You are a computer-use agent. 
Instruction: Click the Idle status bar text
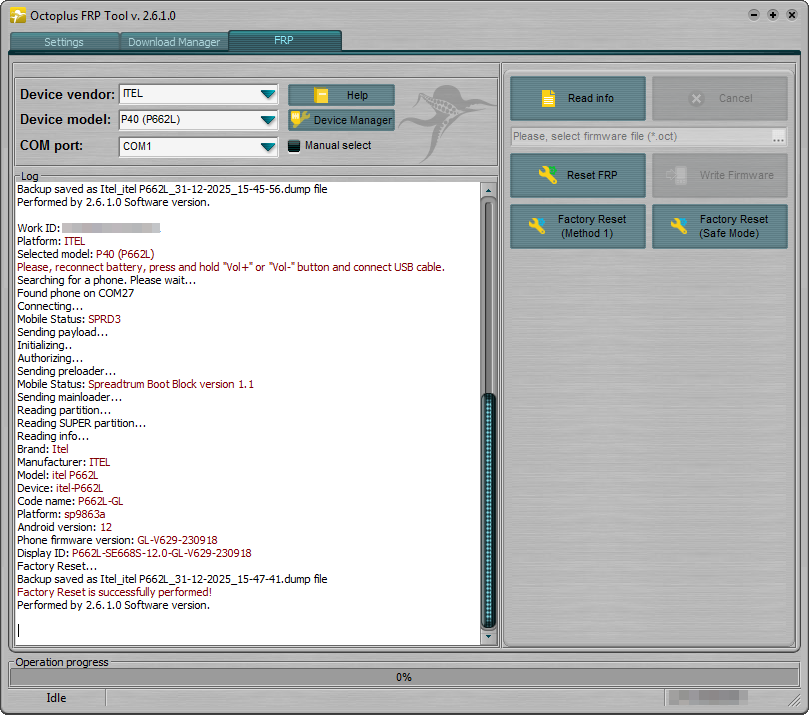[x=56, y=698]
